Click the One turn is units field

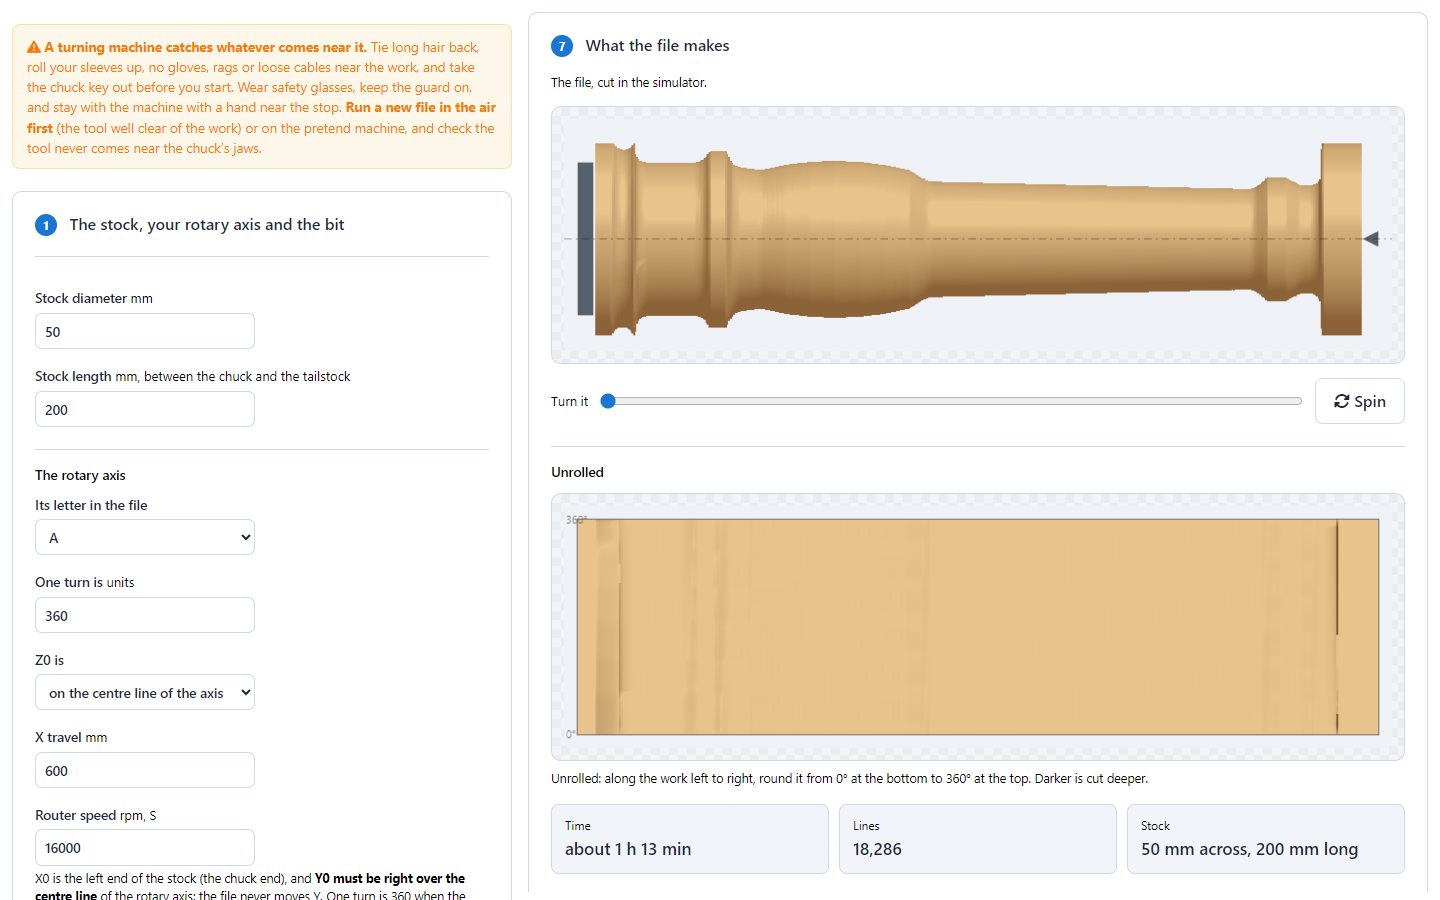(x=145, y=615)
